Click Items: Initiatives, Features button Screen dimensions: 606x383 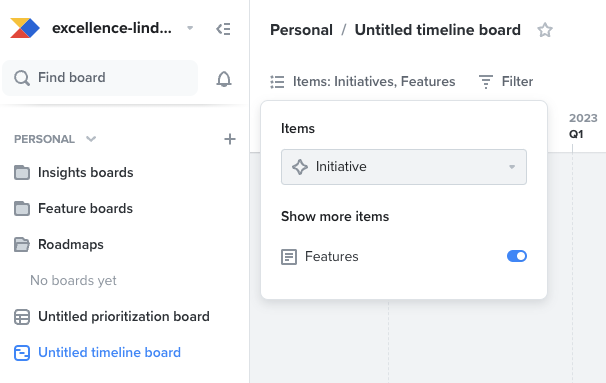tap(363, 82)
